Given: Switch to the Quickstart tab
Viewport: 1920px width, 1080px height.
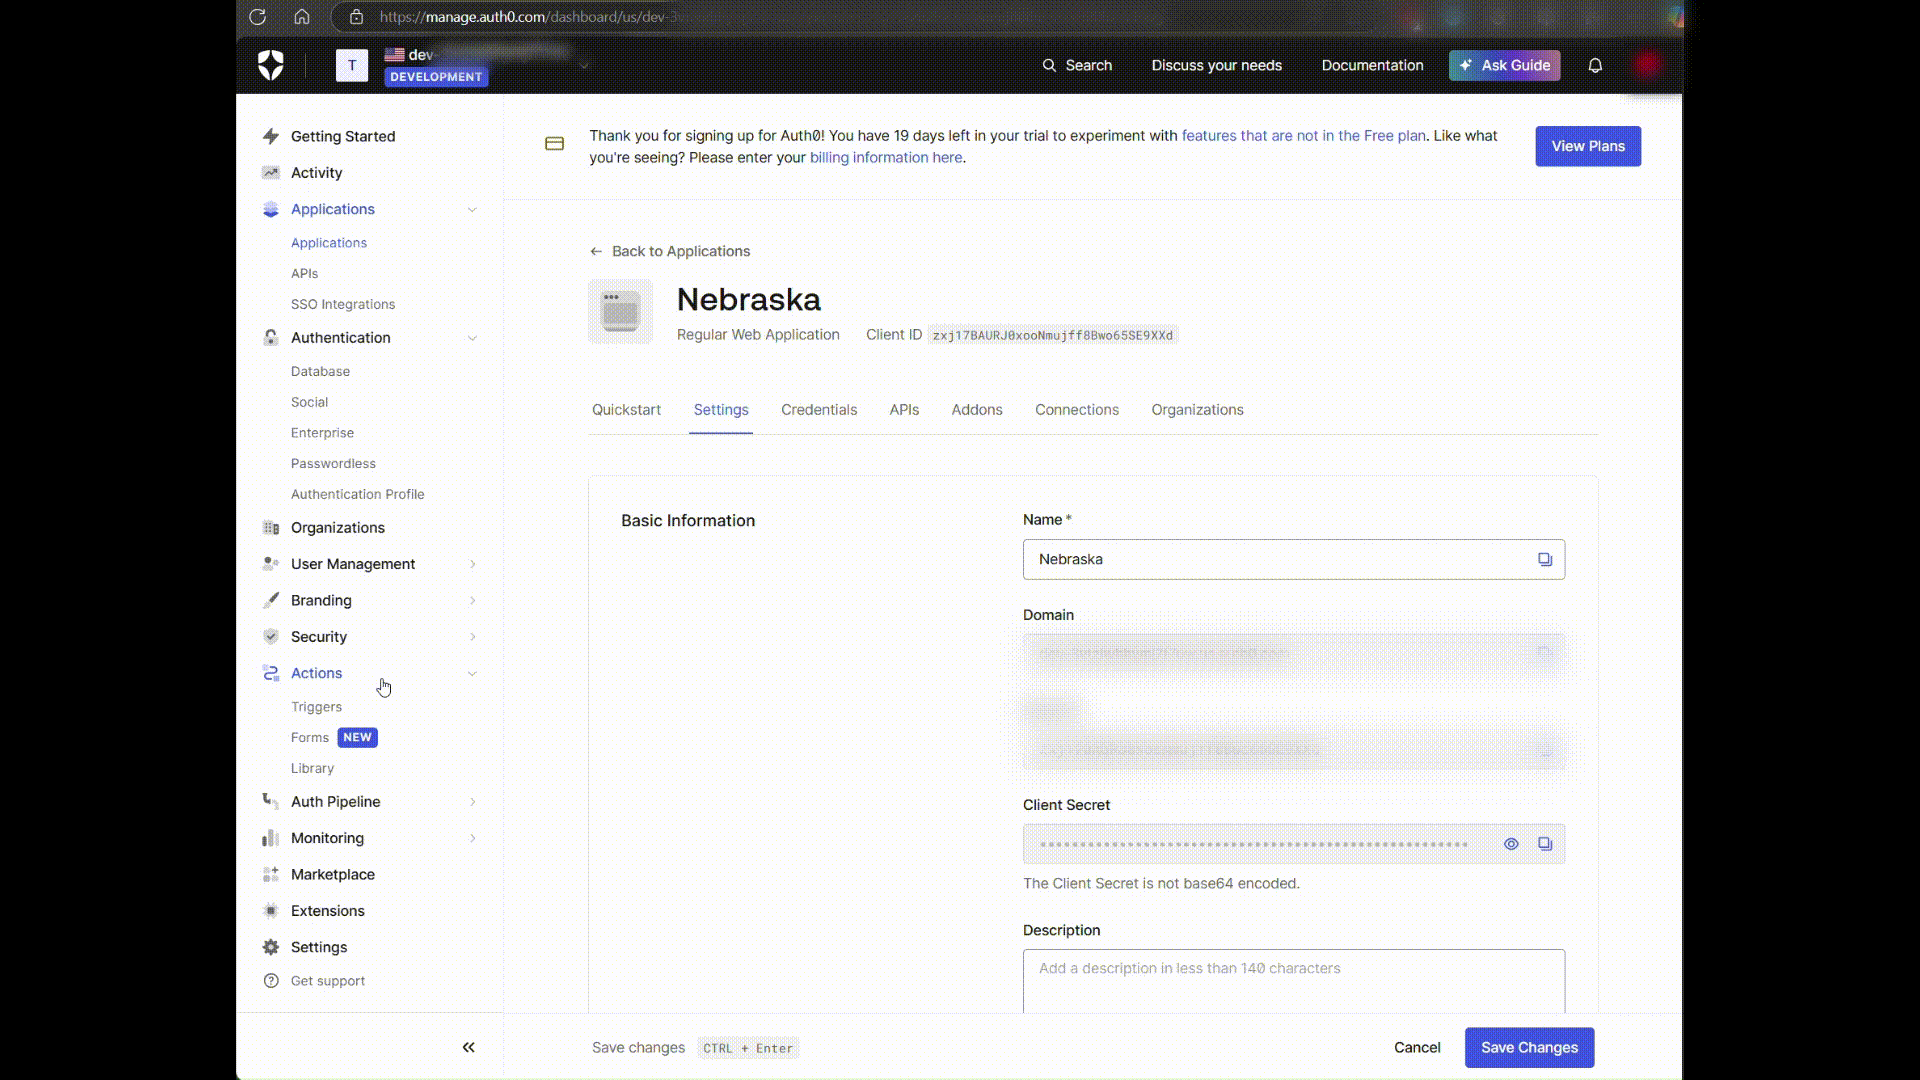Looking at the screenshot, I should [x=626, y=410].
